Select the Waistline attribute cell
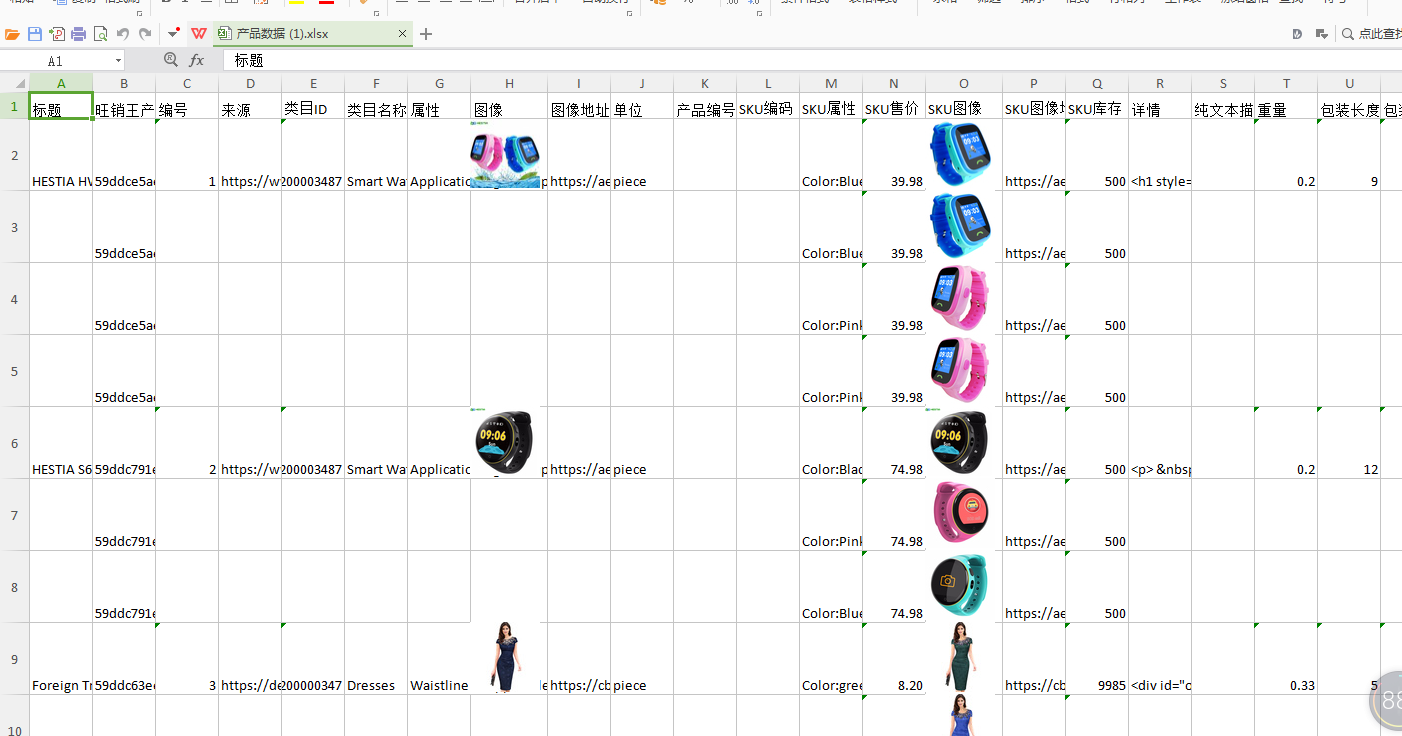 point(439,659)
